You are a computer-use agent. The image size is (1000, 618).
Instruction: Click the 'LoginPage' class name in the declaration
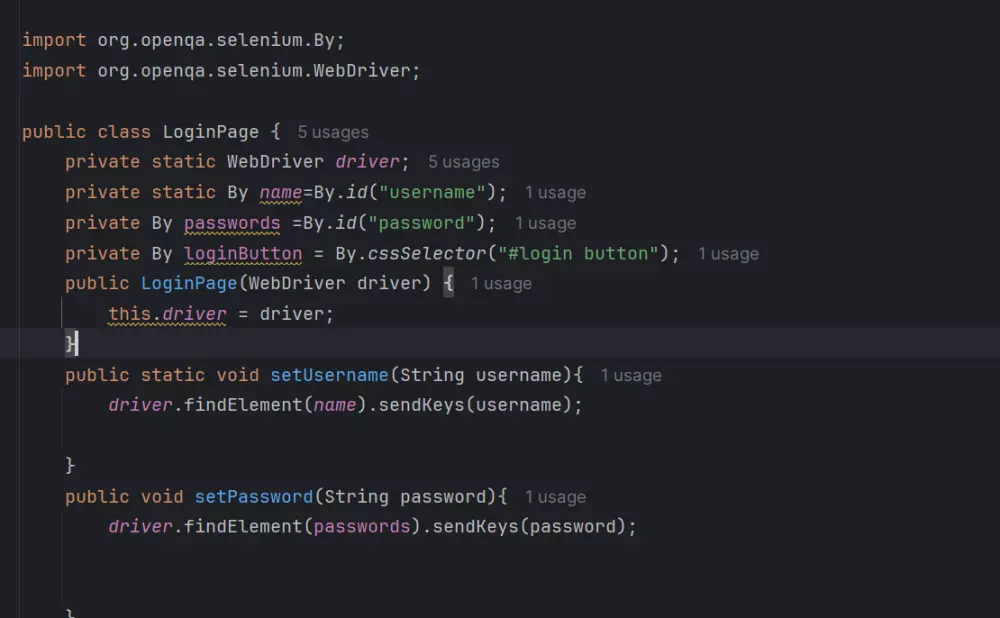tap(210, 132)
